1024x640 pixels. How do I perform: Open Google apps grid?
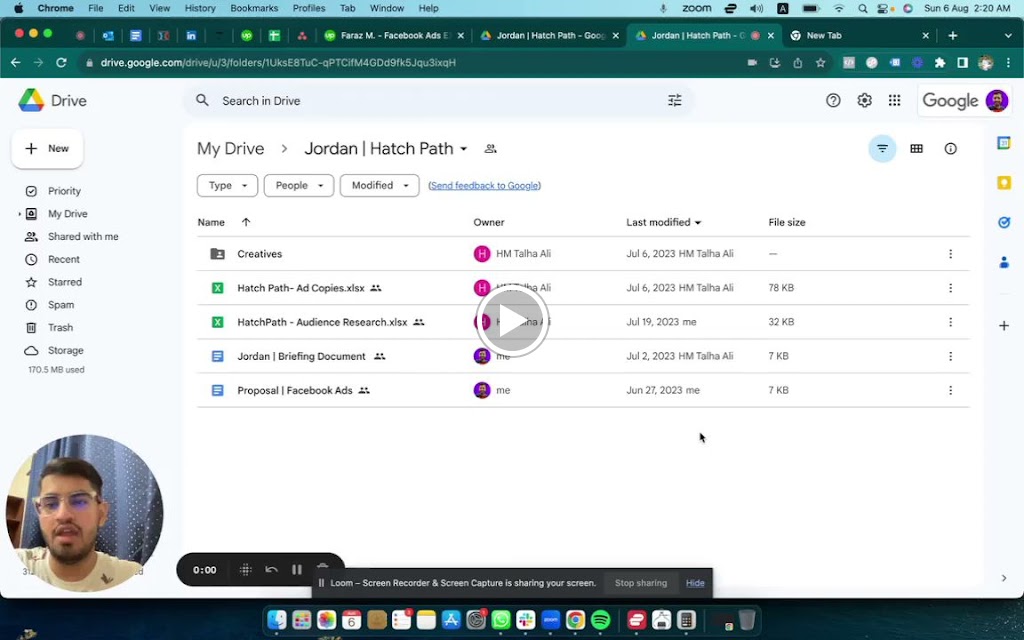(x=895, y=101)
